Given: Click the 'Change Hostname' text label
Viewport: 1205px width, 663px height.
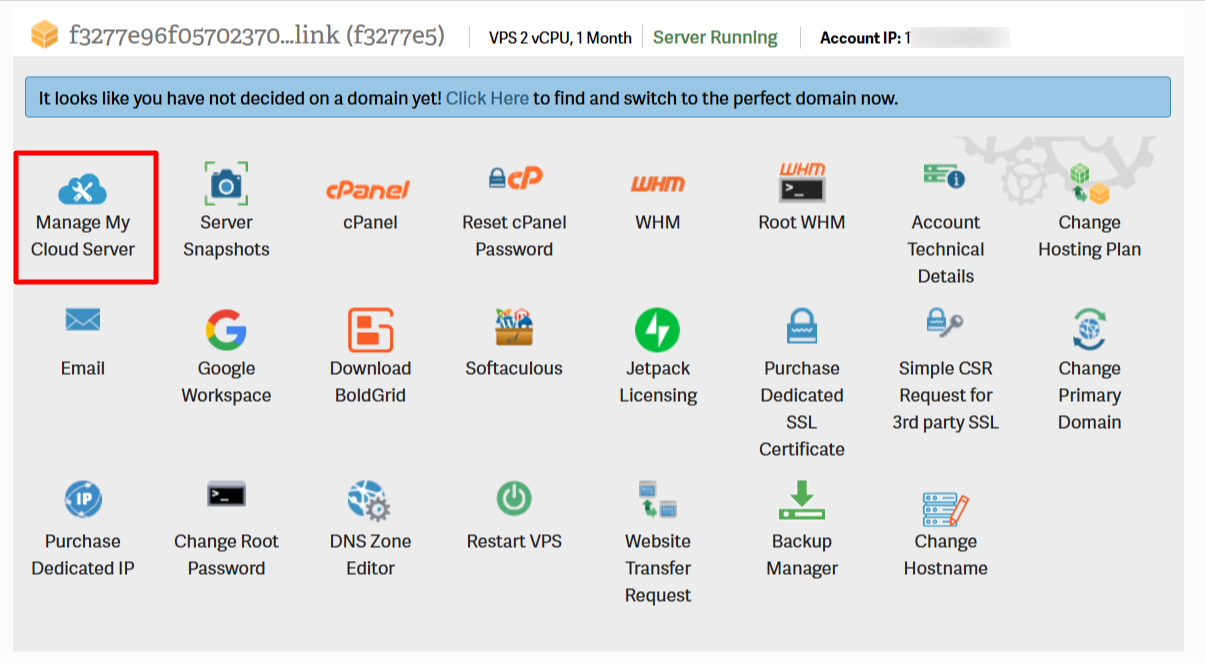Looking at the screenshot, I should click(x=946, y=555).
